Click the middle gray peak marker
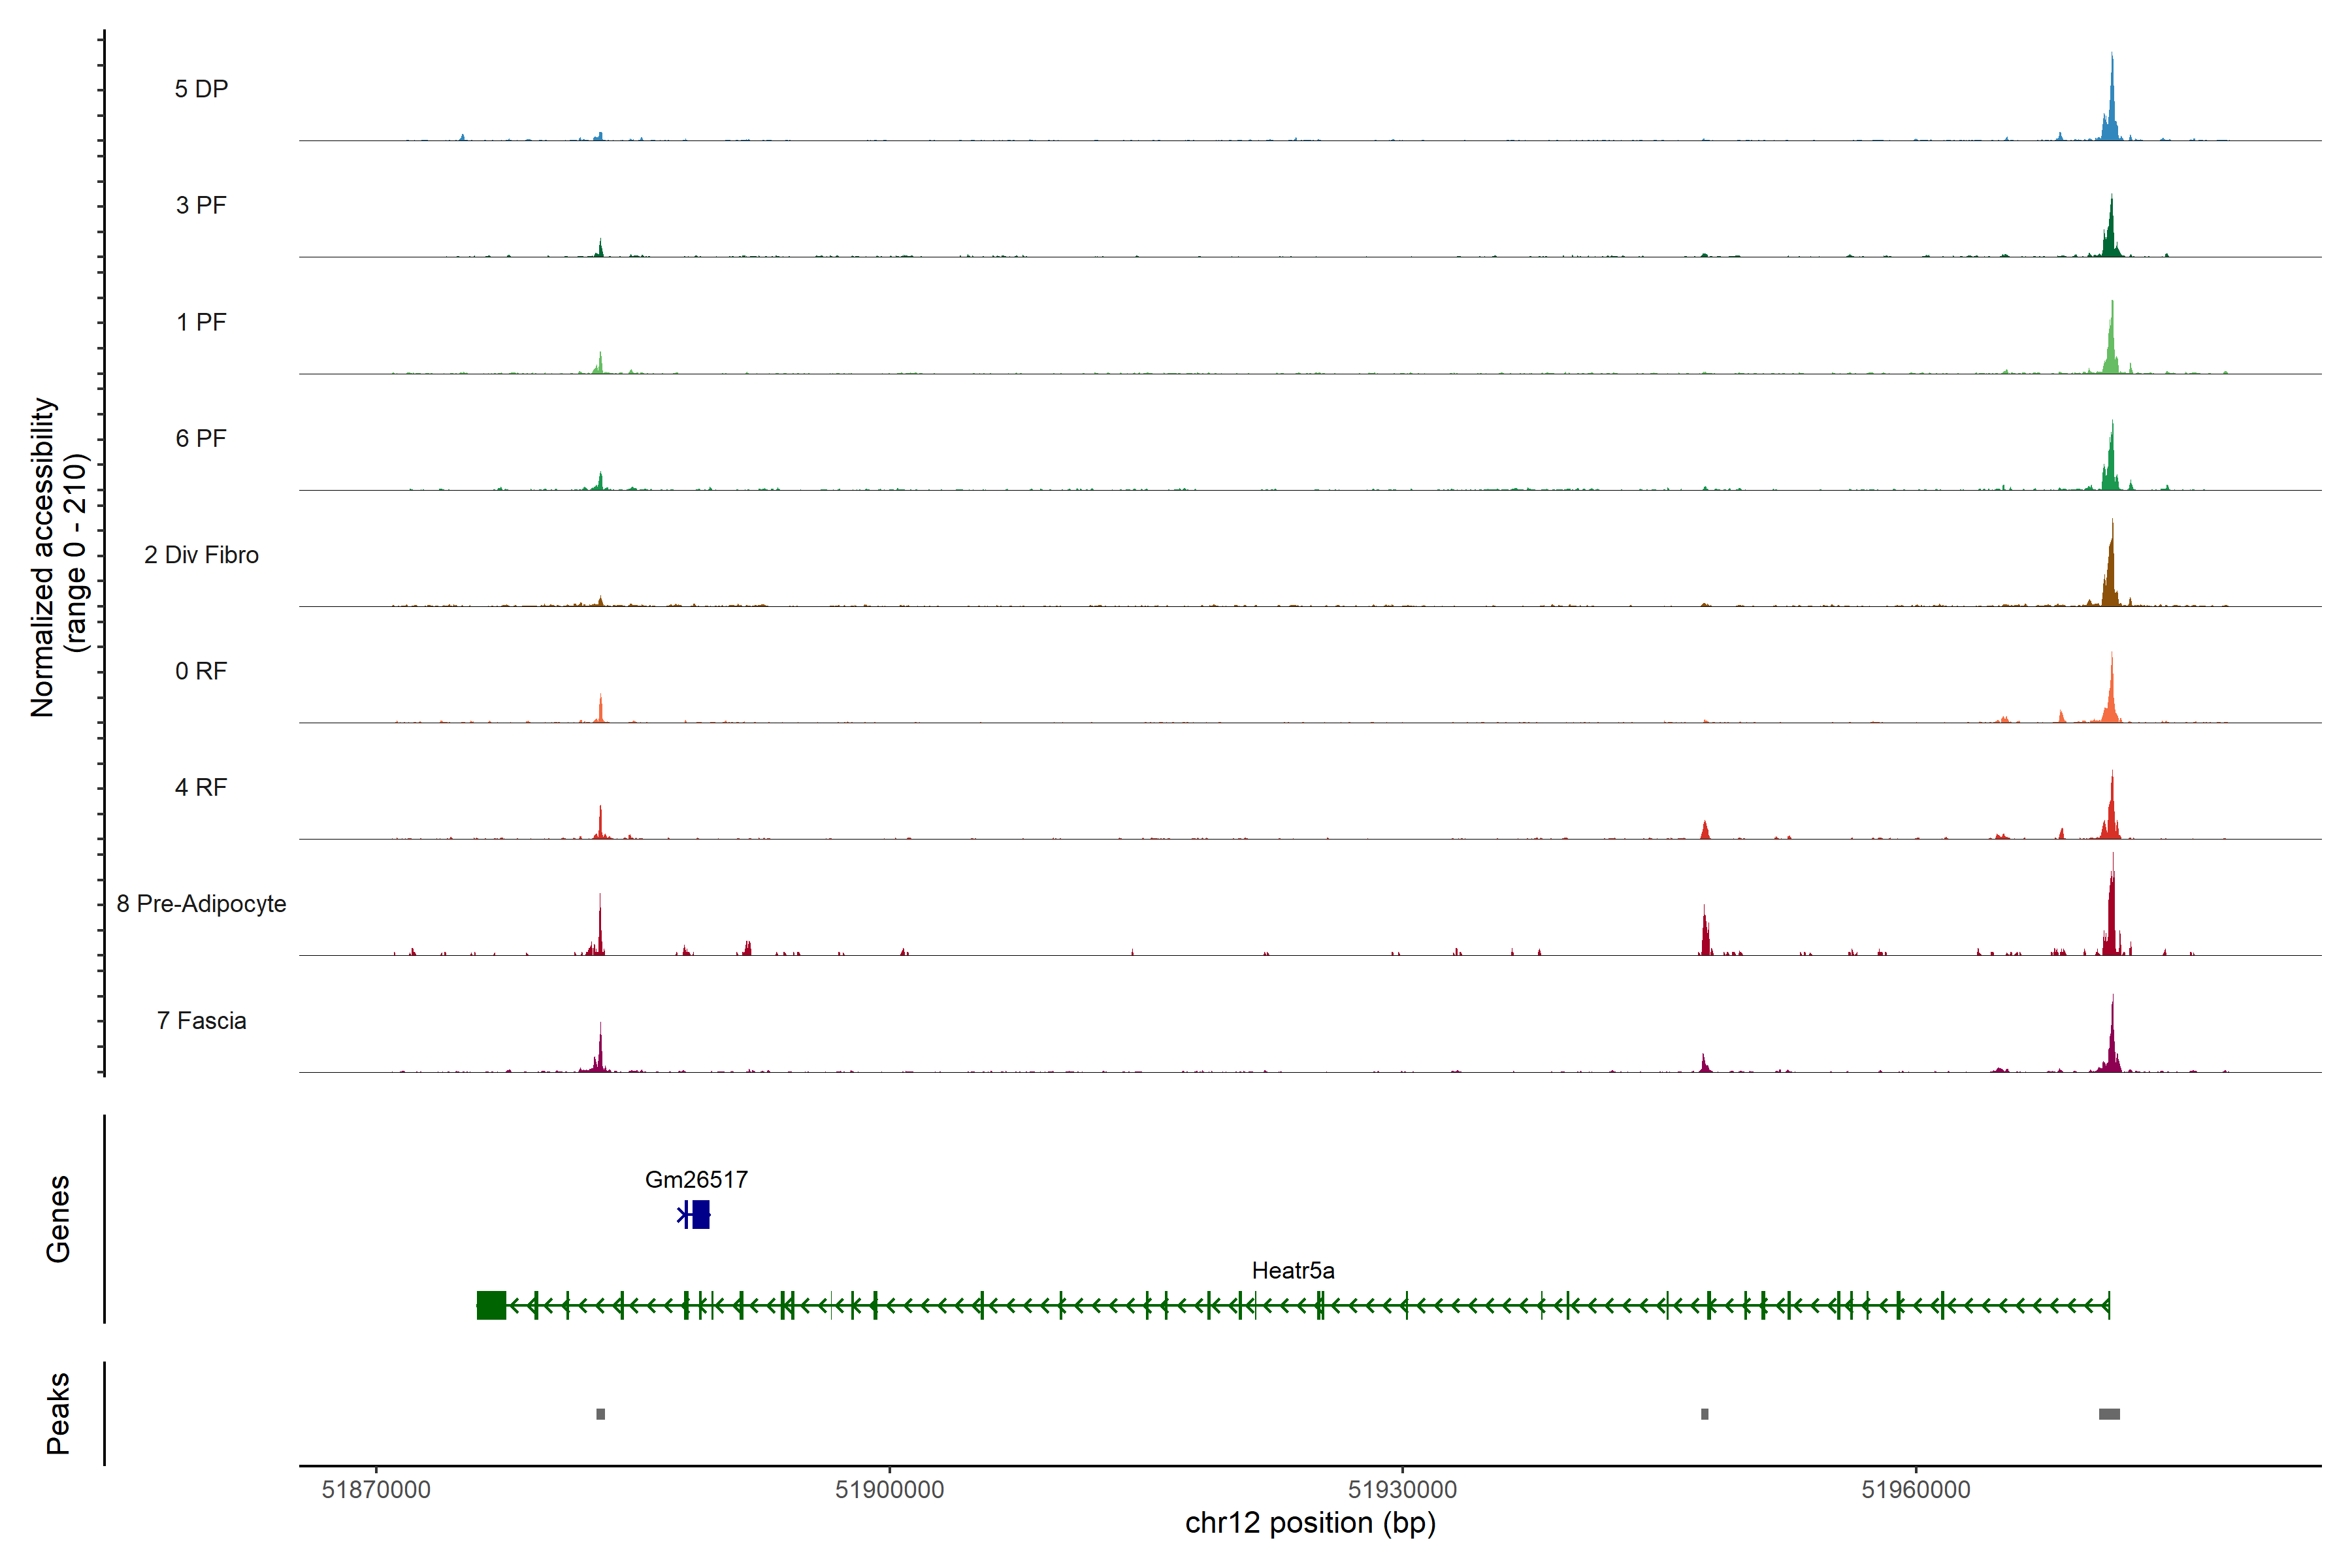This screenshot has width=2352, height=1568. point(1704,1414)
